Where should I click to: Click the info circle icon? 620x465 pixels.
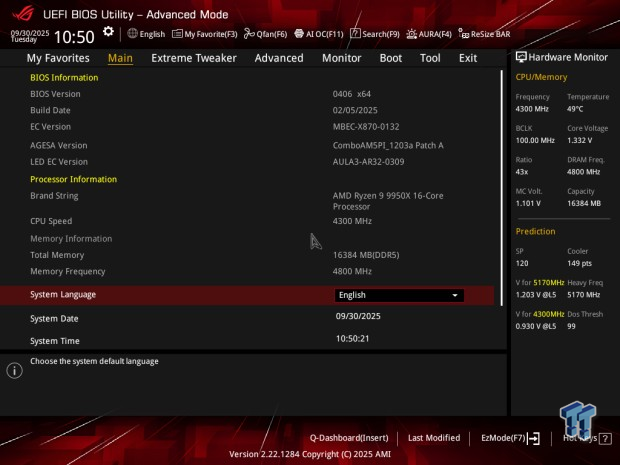click(15, 370)
